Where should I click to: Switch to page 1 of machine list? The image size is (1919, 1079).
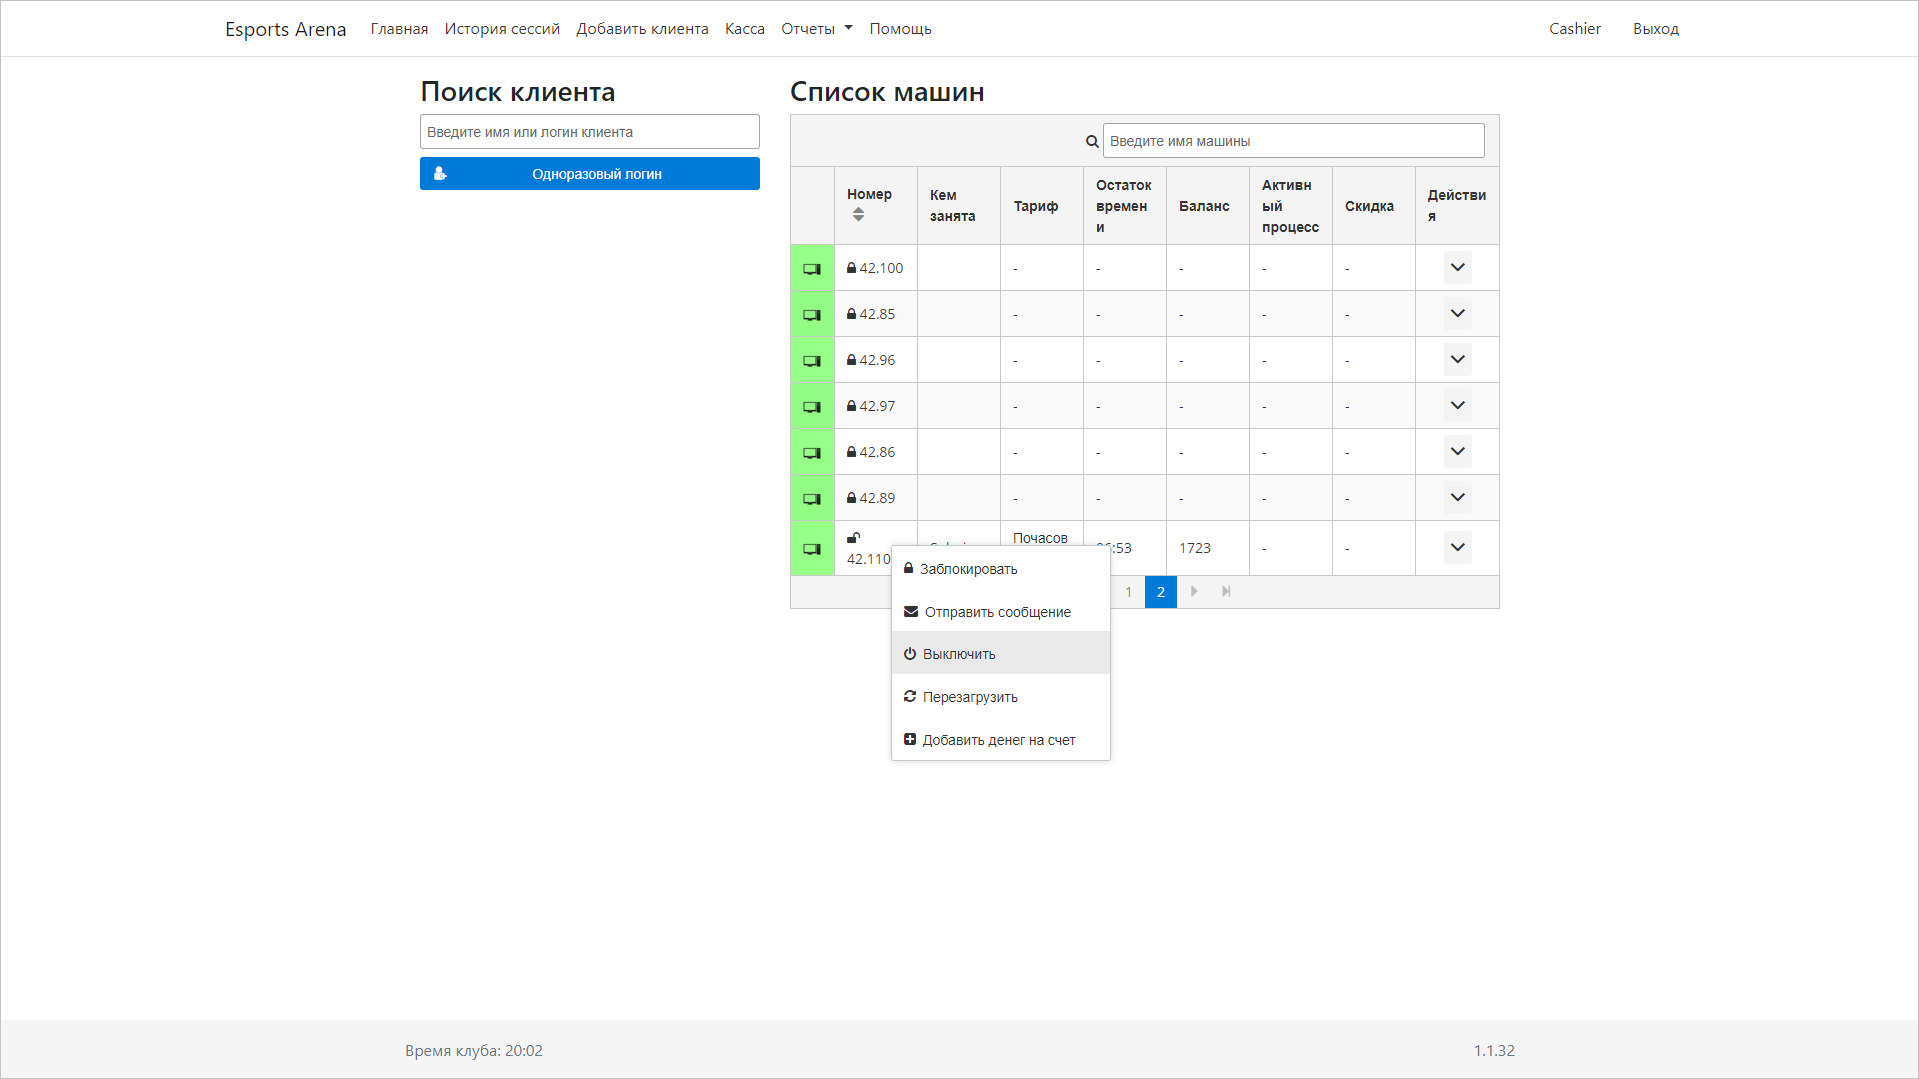[1128, 592]
